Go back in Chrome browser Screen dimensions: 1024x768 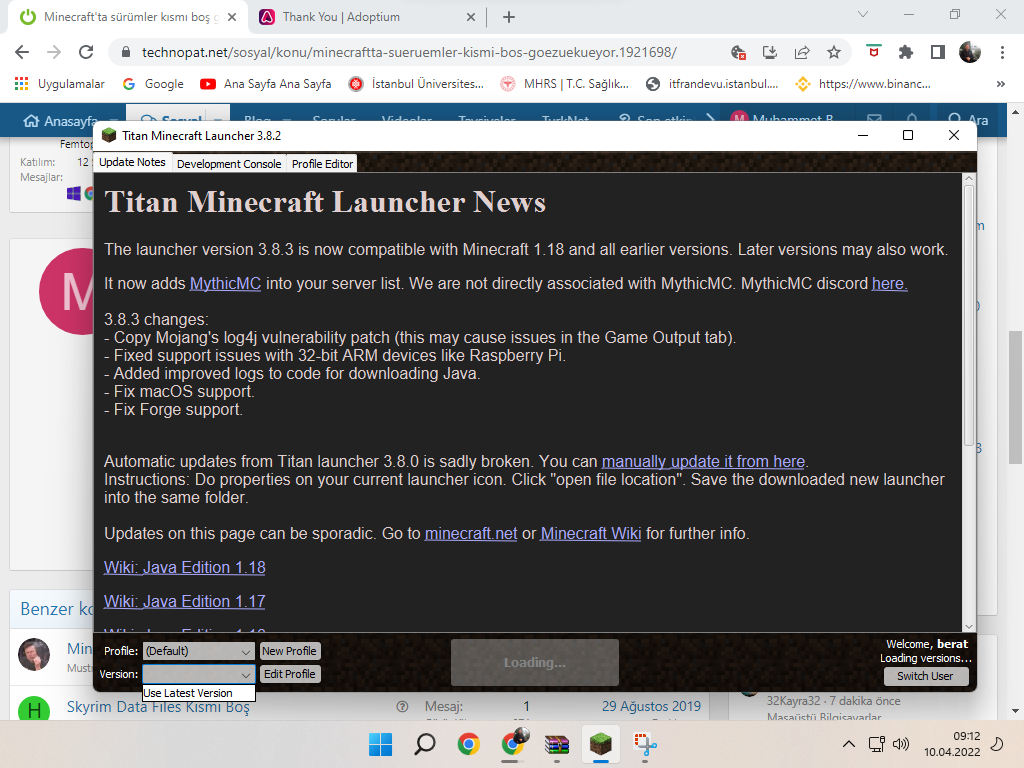[x=22, y=52]
